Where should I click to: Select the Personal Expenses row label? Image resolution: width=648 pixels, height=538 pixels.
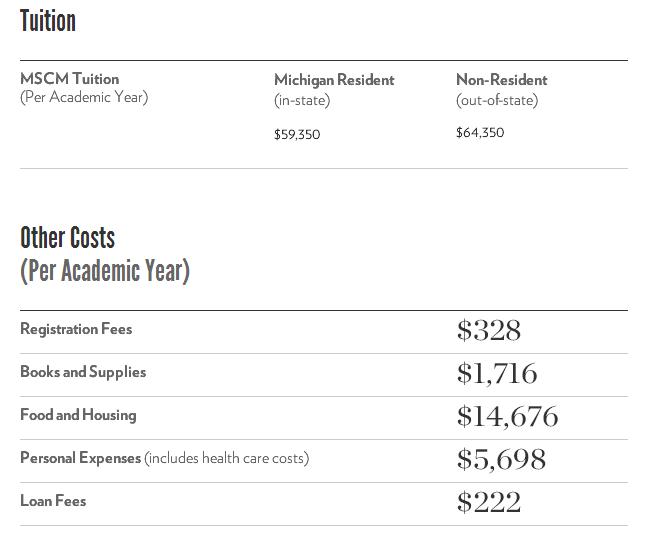[x=81, y=458]
